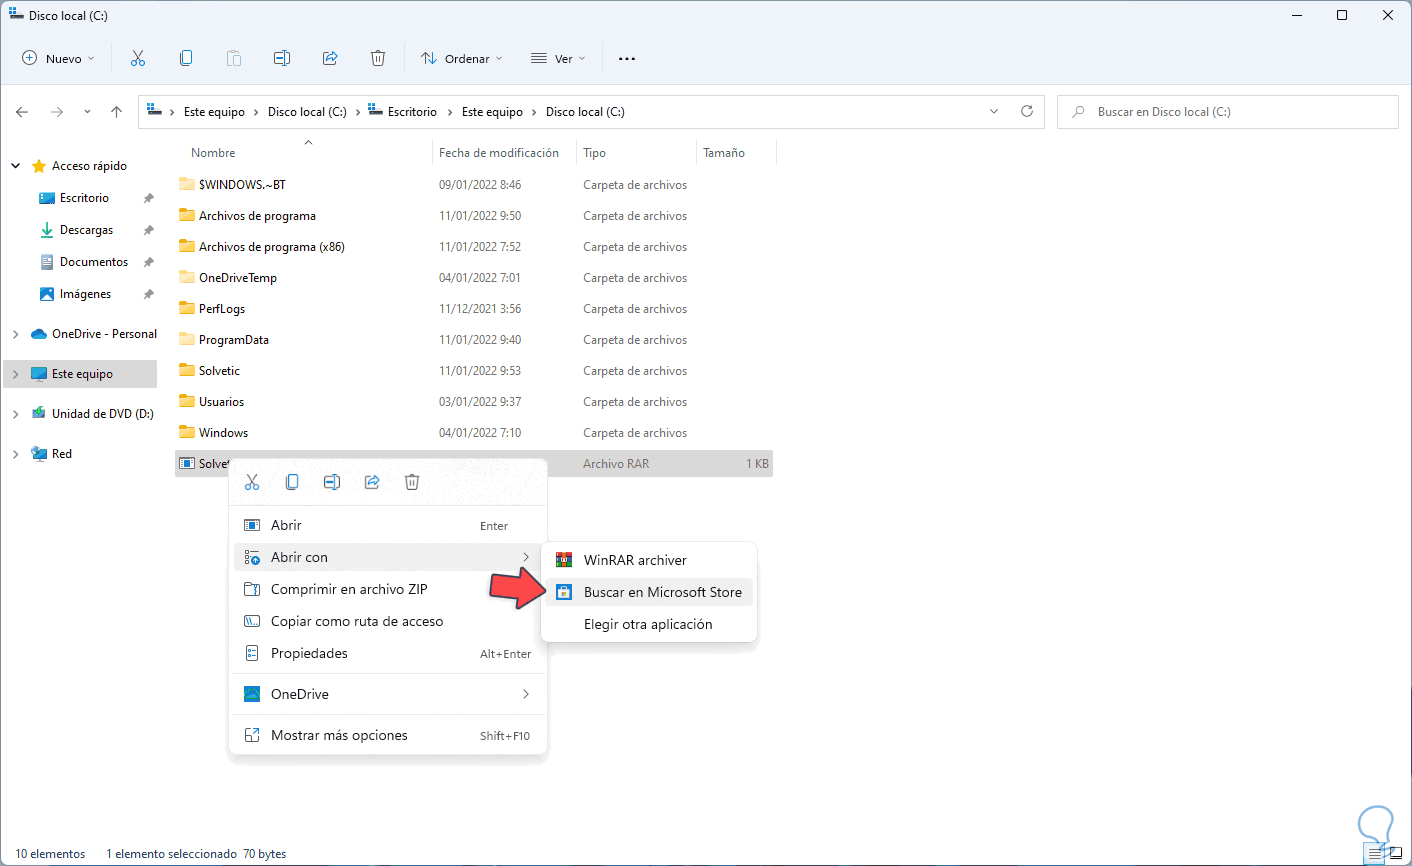This screenshot has height=866, width=1412.
Task: Choose Comprimir en archivo ZIP
Action: 389,589
